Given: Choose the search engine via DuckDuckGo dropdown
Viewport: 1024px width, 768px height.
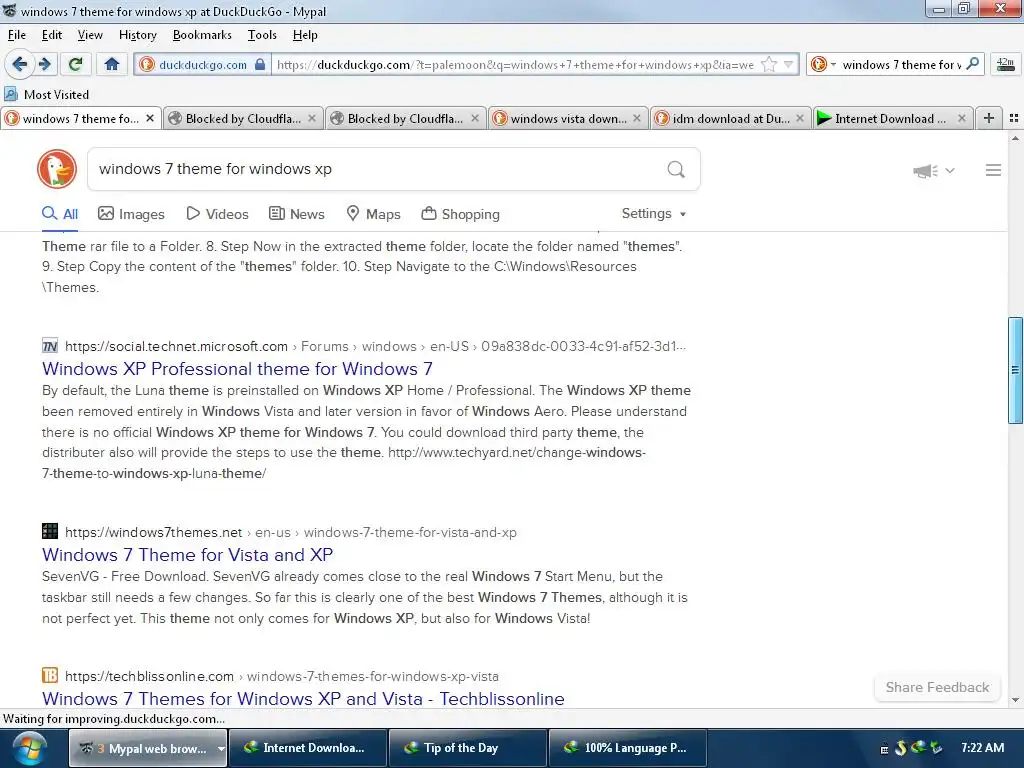Looking at the screenshot, I should pos(823,64).
